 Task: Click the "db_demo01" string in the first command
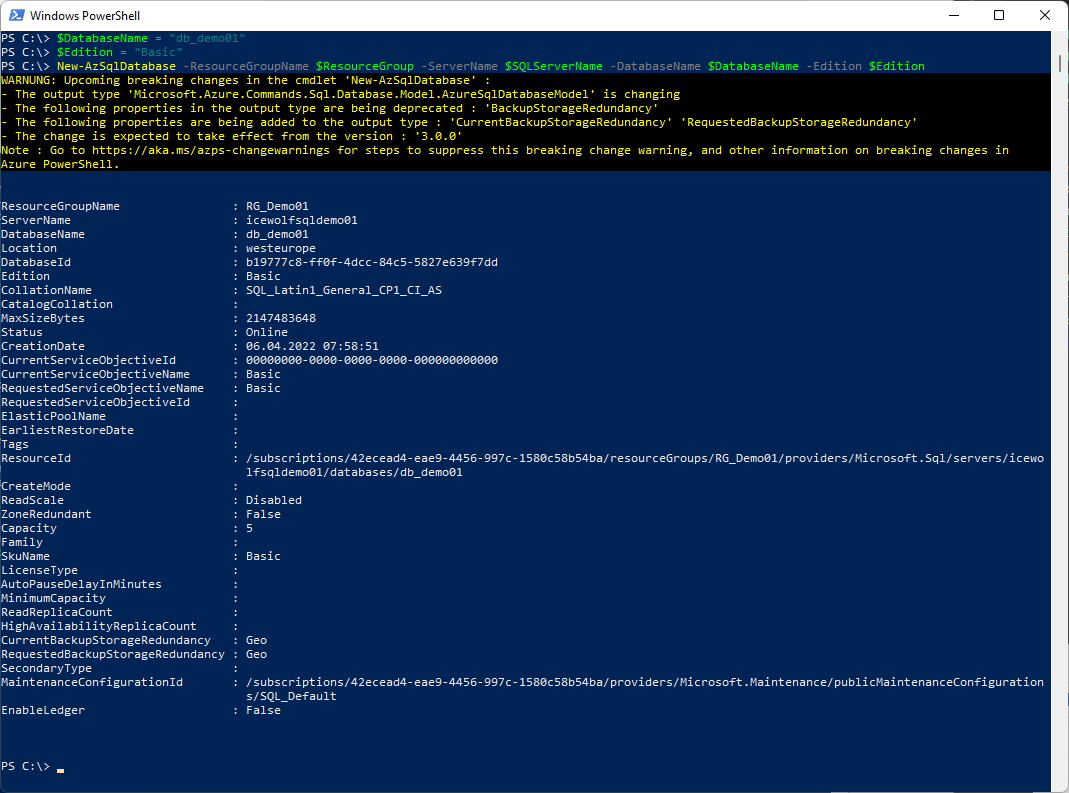click(207, 38)
